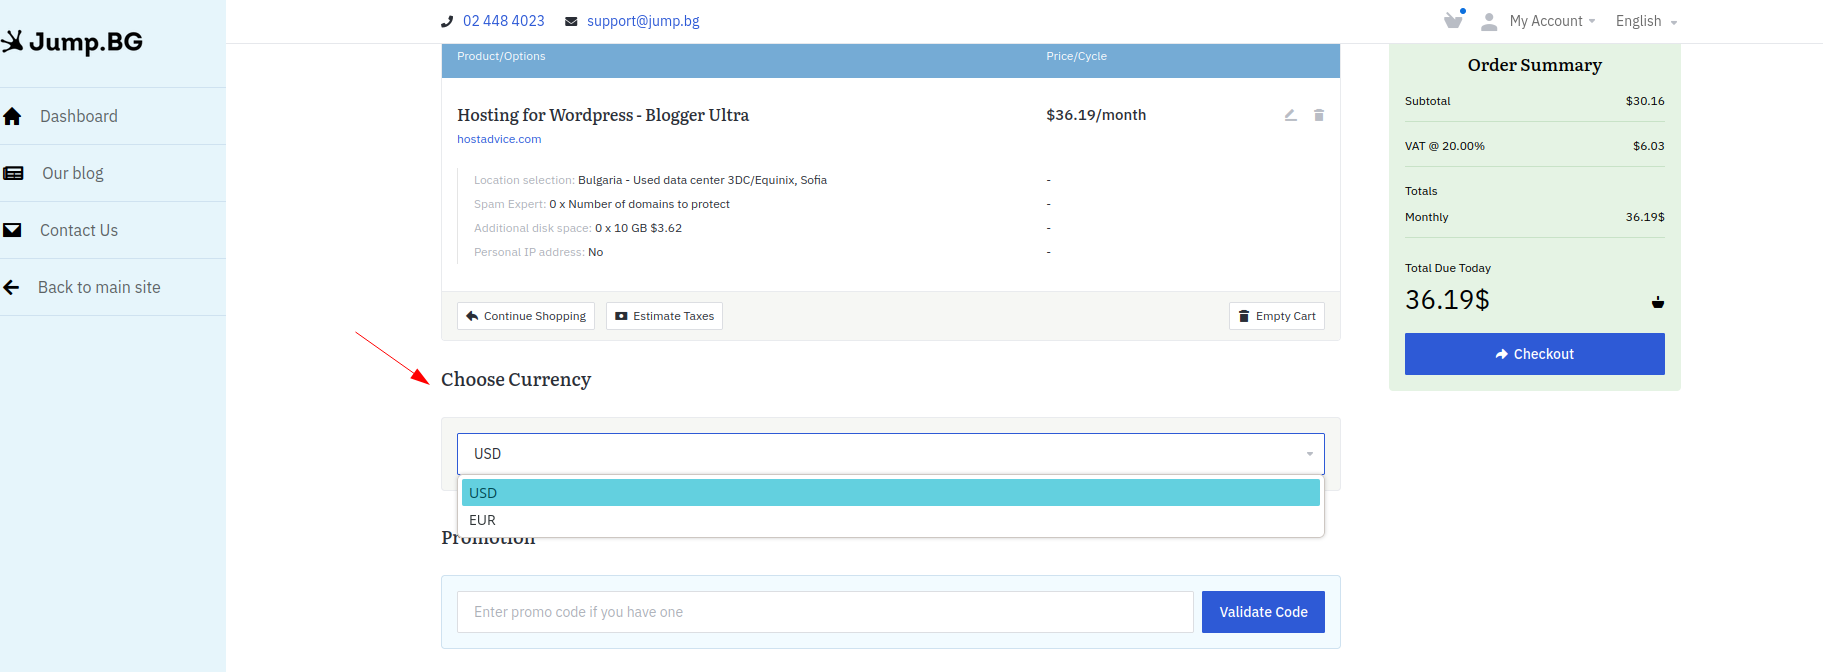The width and height of the screenshot is (1823, 672).
Task: Click the phone icon in the header
Action: pyautogui.click(x=447, y=21)
